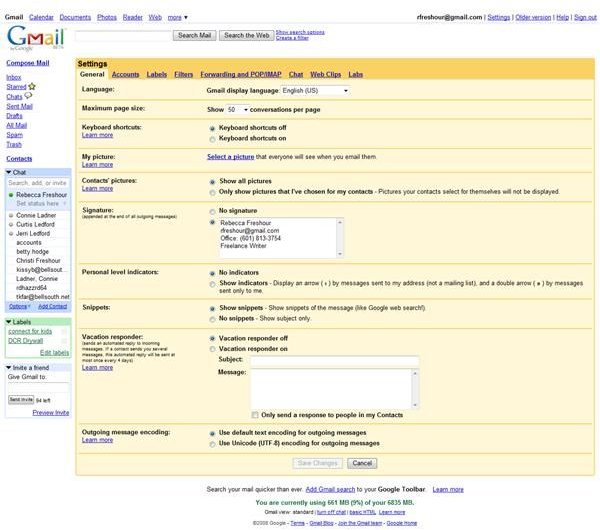Image resolution: width=600 pixels, height=530 pixels.
Task: Click signature box scrollbar down arrow
Action: point(340,254)
